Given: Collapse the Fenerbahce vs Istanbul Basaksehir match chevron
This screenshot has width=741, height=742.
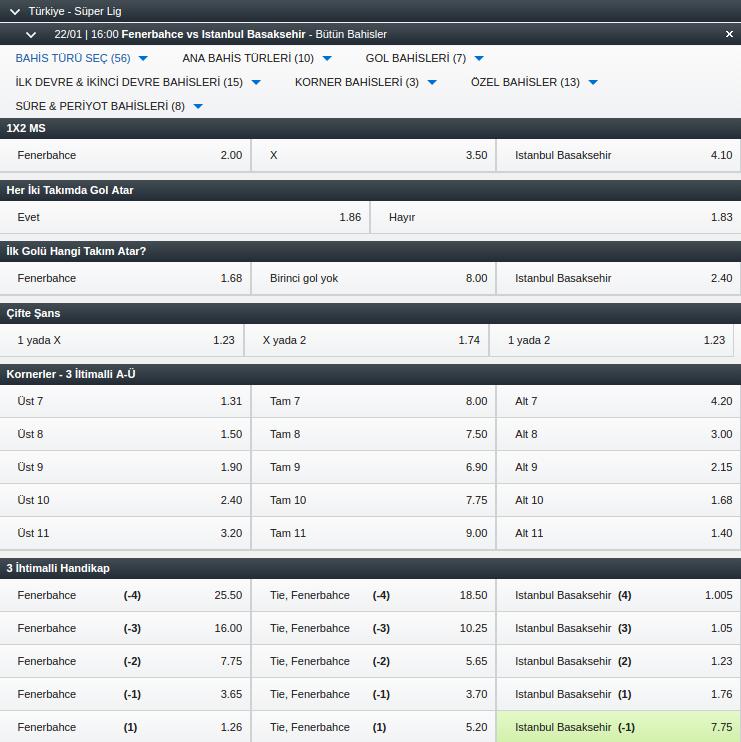Looking at the screenshot, I should [x=31, y=35].
